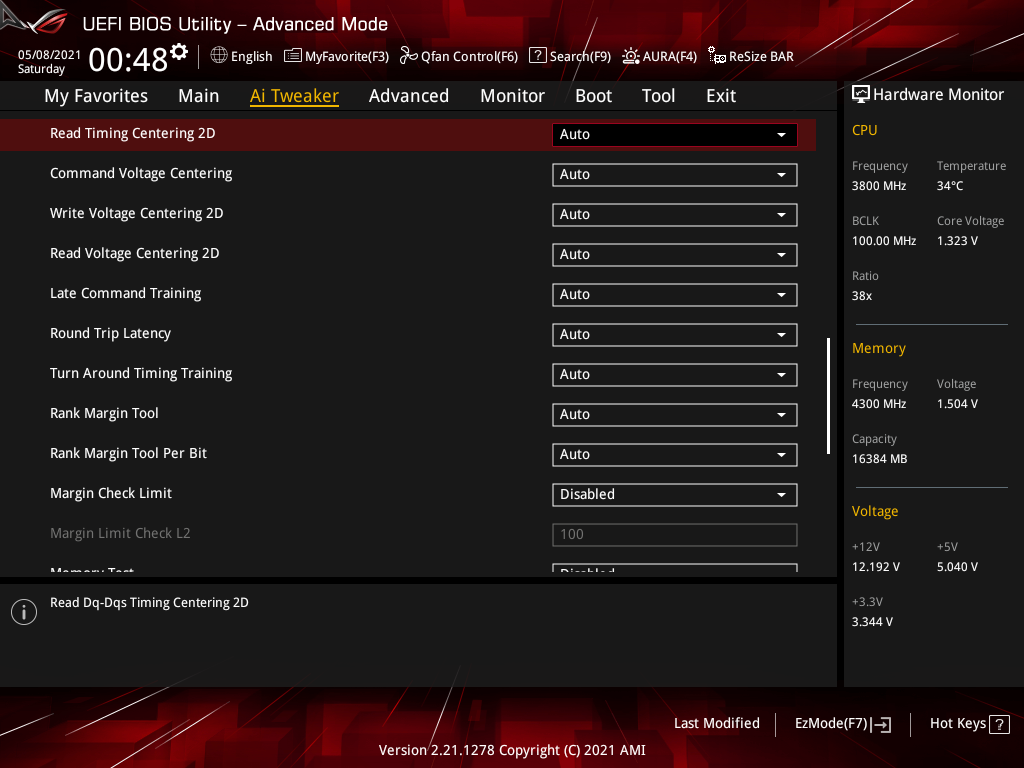
Task: Open Write Voltage Centering 2D dropdown
Action: click(x=675, y=214)
